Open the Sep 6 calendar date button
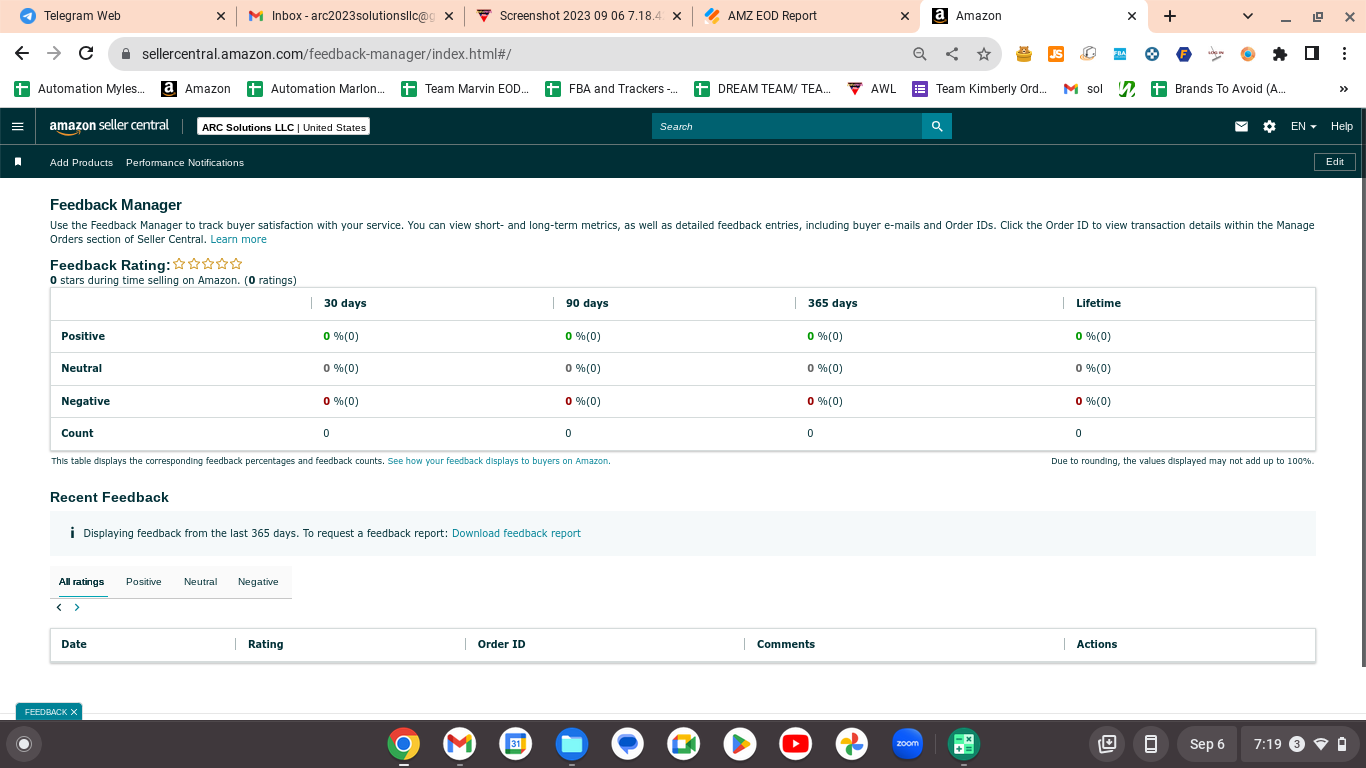The image size is (1366, 768). click(1207, 744)
